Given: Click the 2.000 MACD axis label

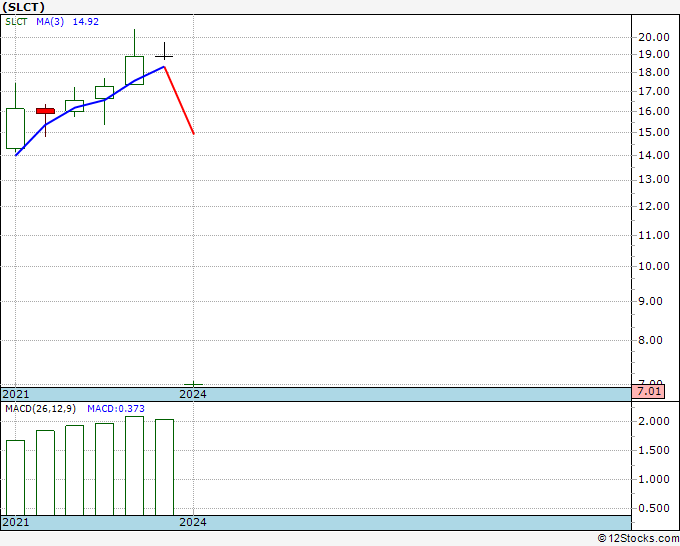Looking at the screenshot, I should [x=654, y=422].
